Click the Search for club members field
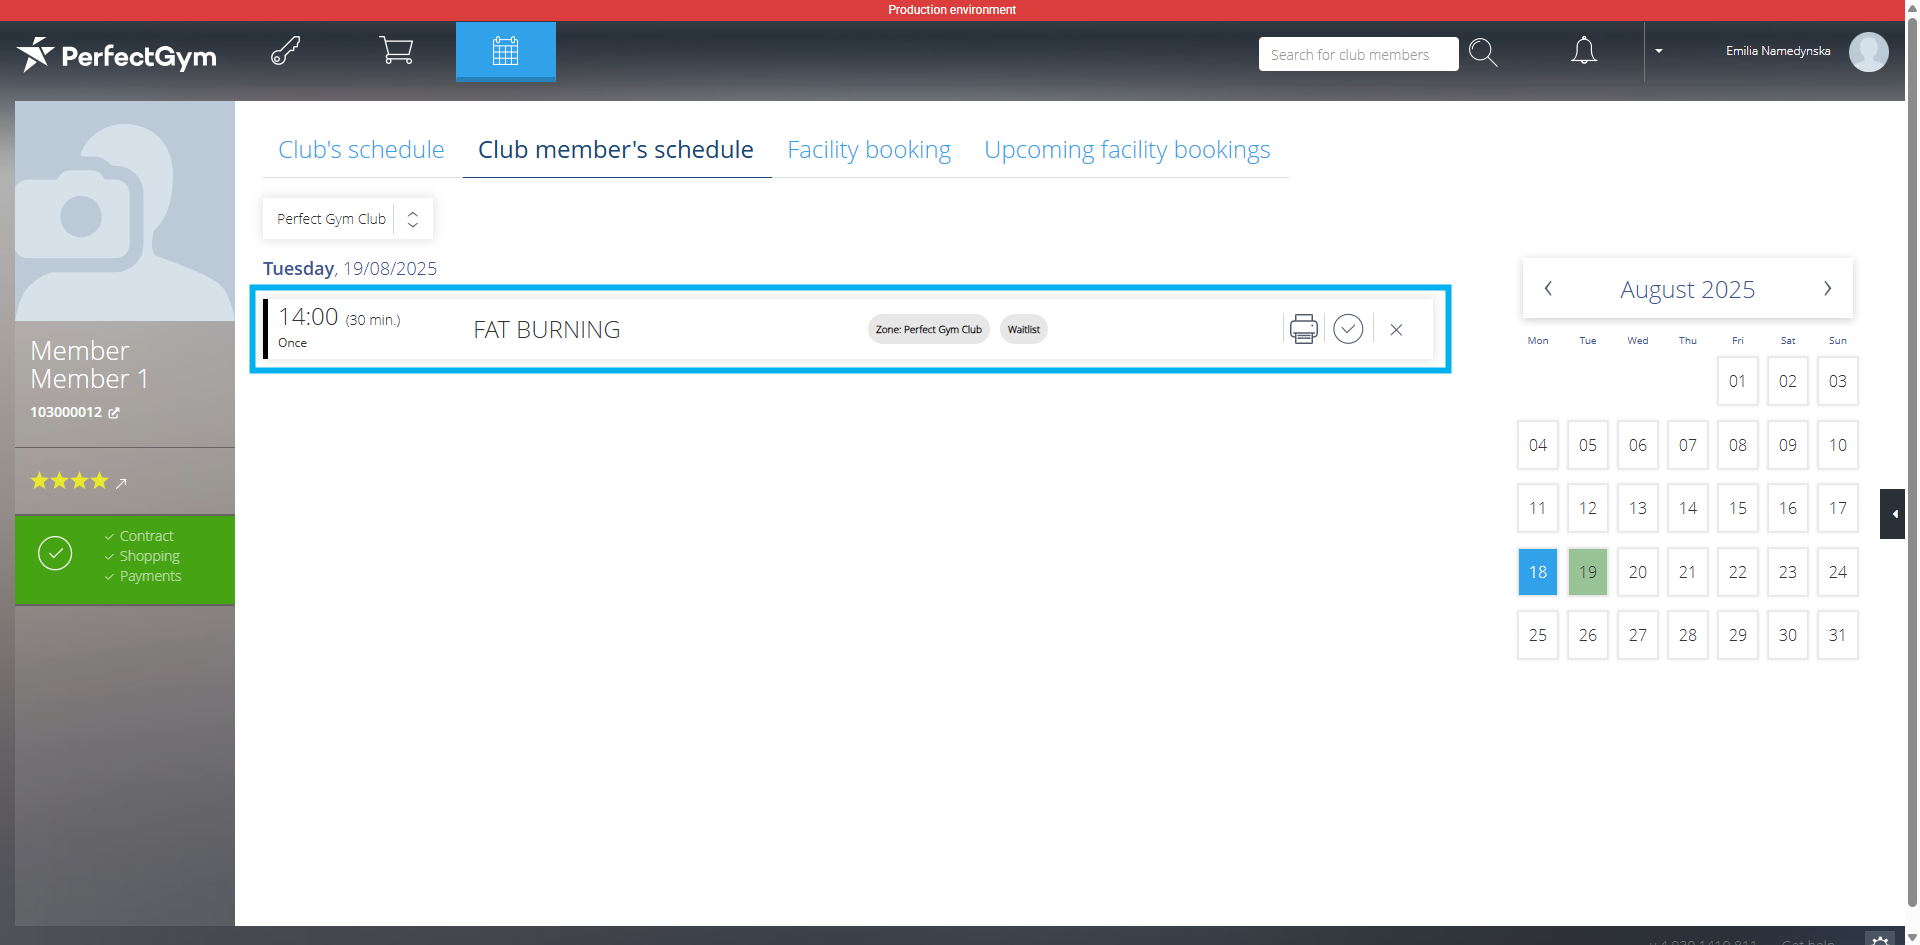1920x945 pixels. (1357, 55)
